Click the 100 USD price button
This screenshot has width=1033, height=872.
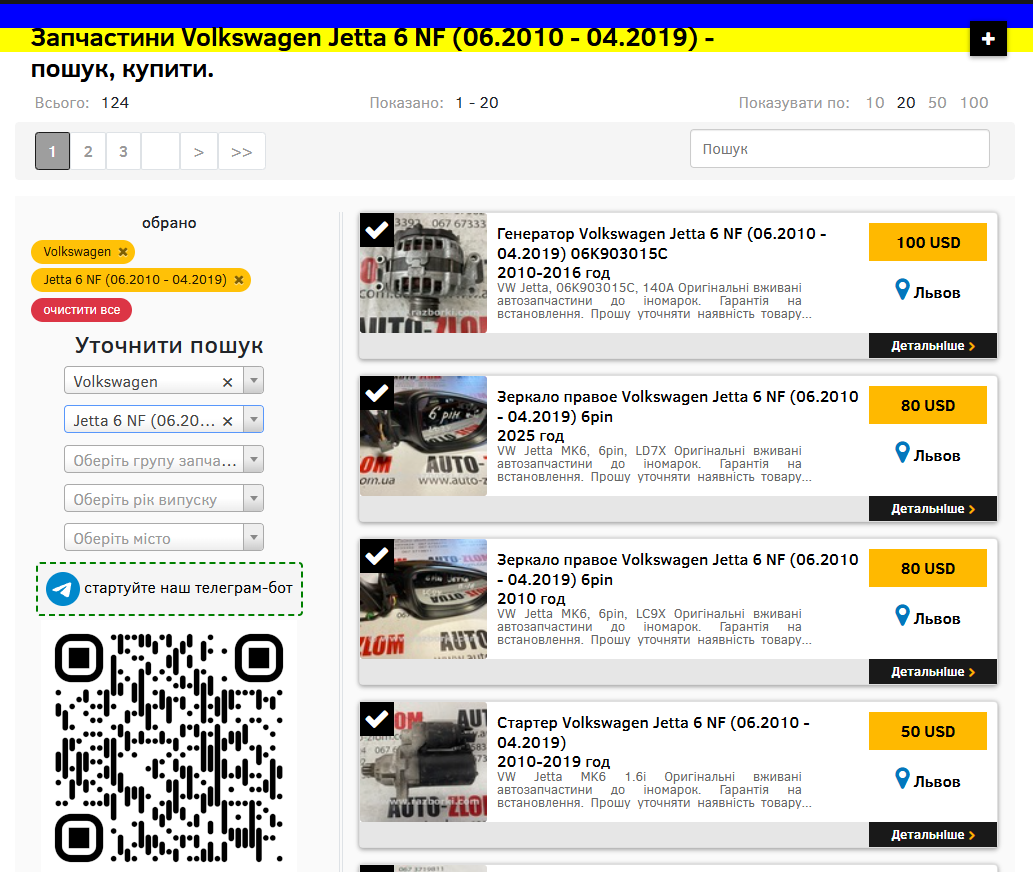click(x=928, y=242)
